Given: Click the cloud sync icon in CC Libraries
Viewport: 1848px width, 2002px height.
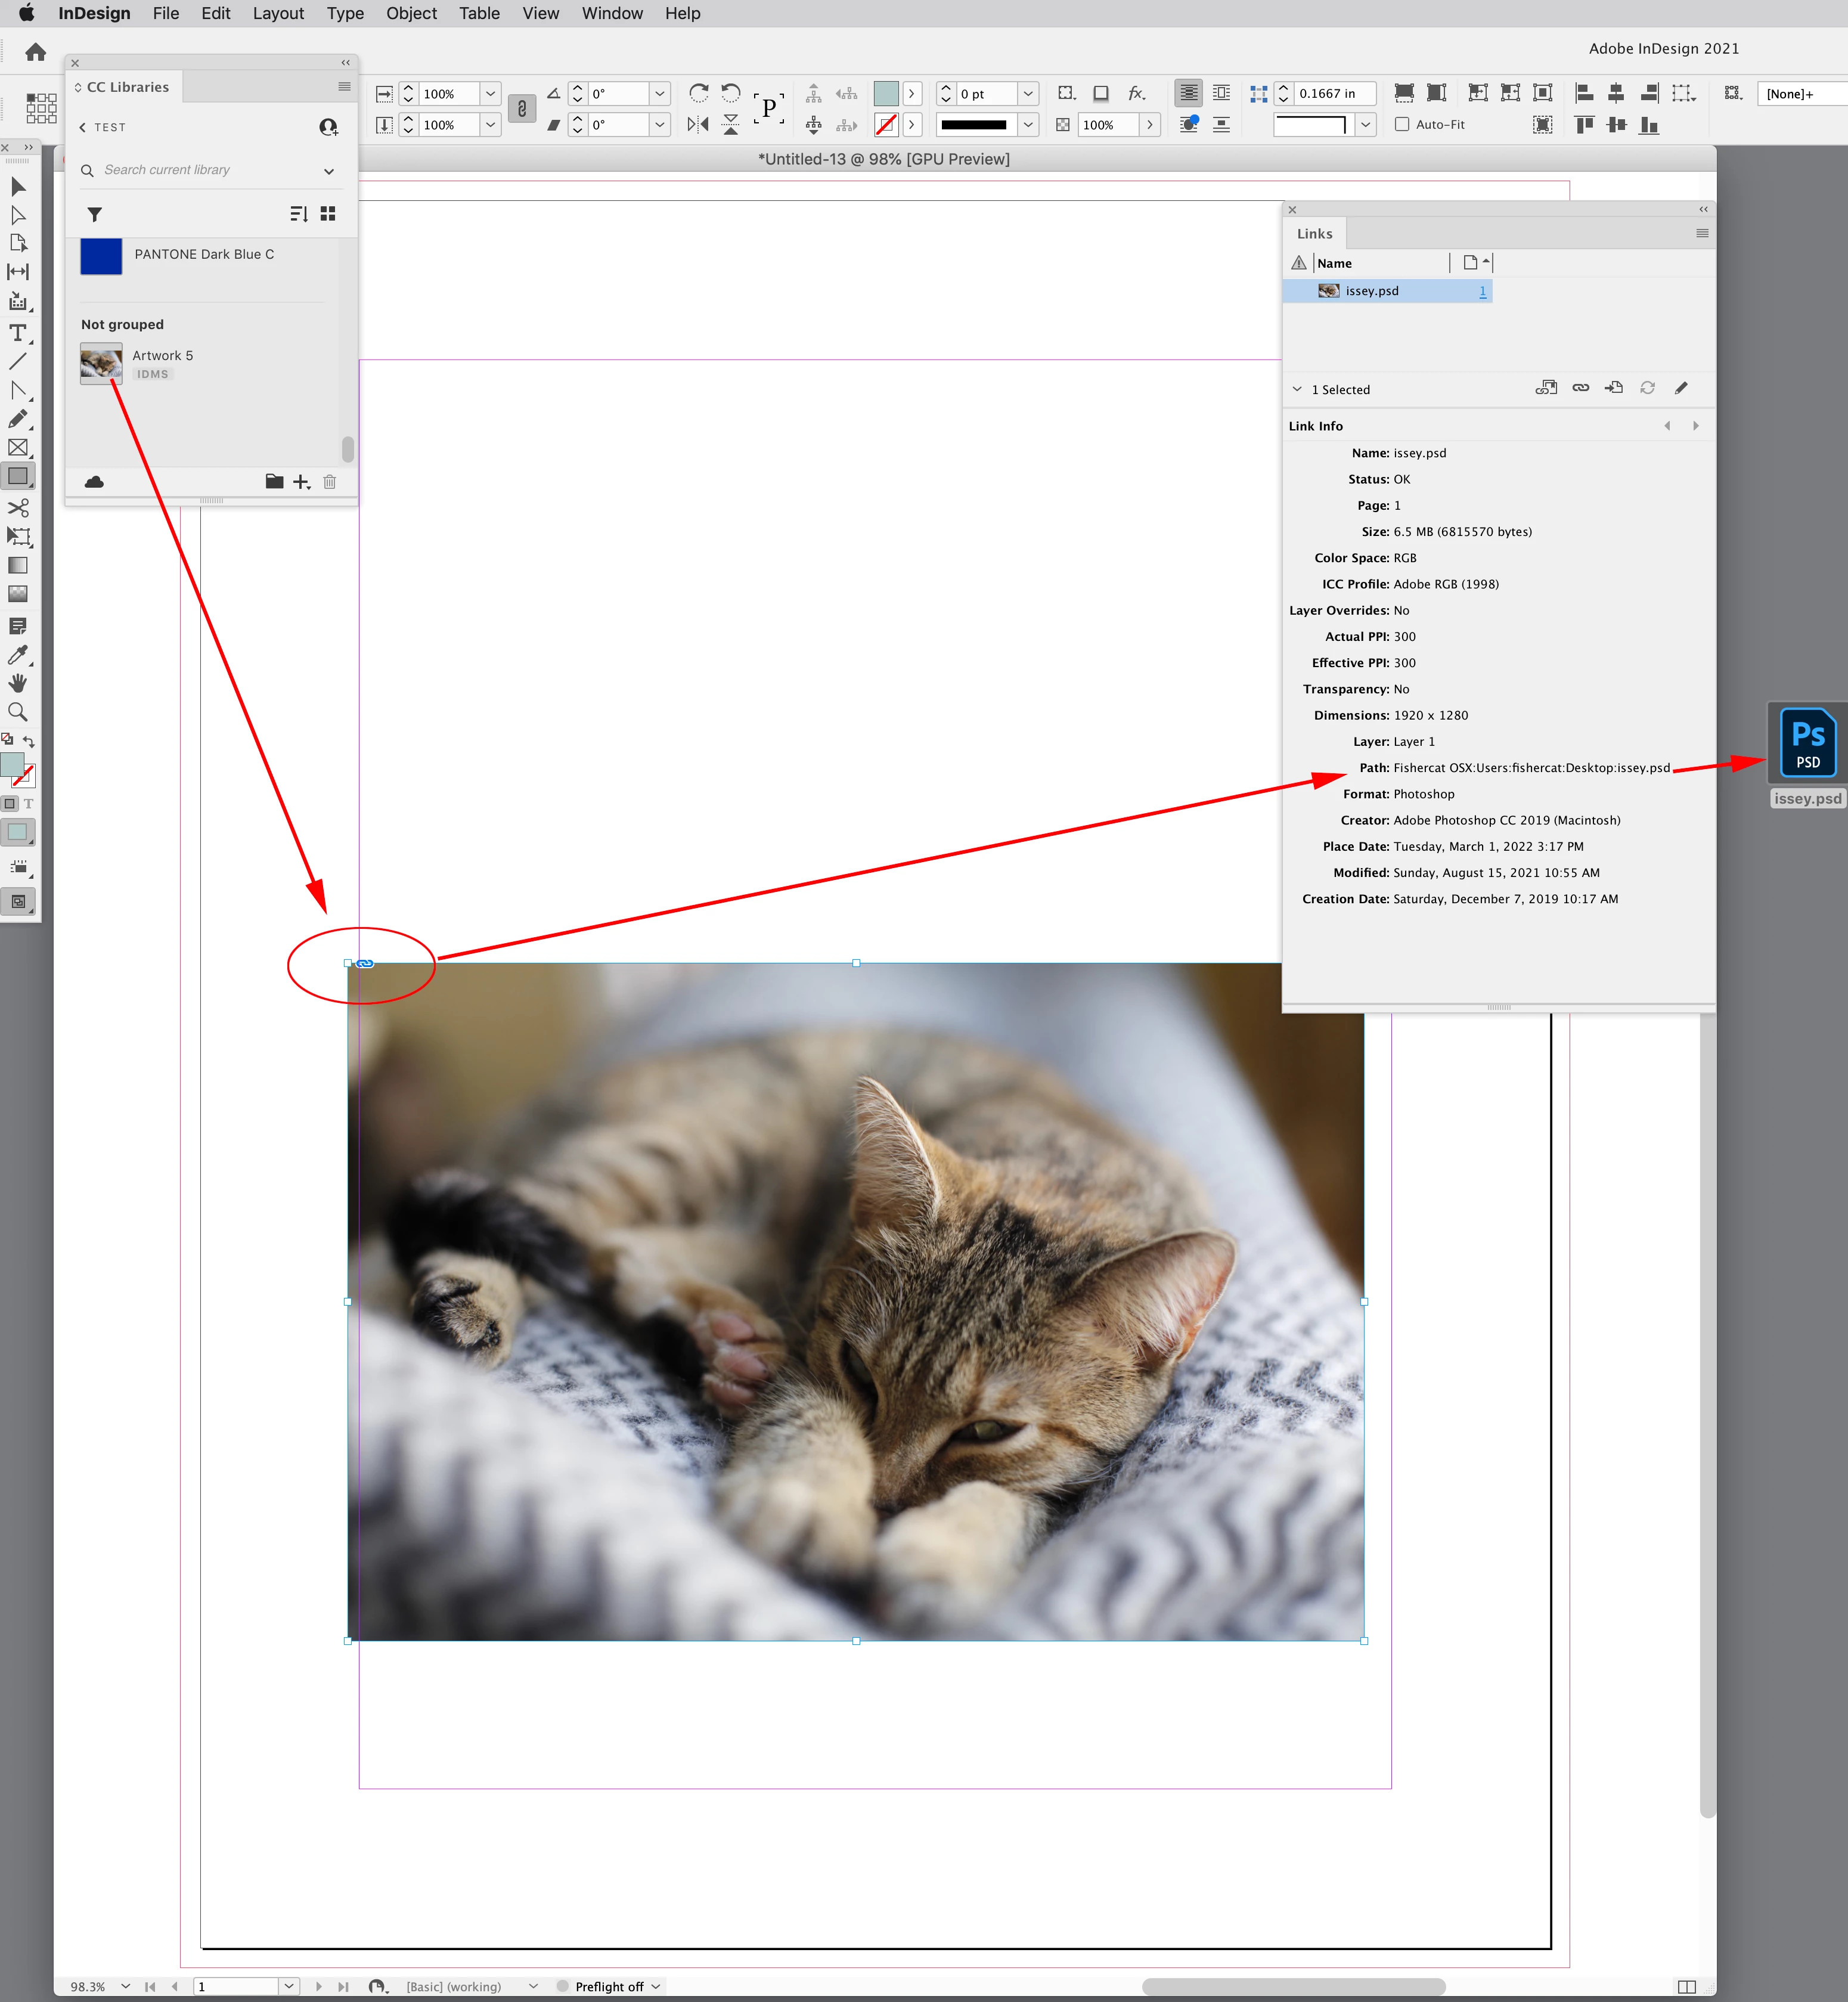Looking at the screenshot, I should coord(94,482).
